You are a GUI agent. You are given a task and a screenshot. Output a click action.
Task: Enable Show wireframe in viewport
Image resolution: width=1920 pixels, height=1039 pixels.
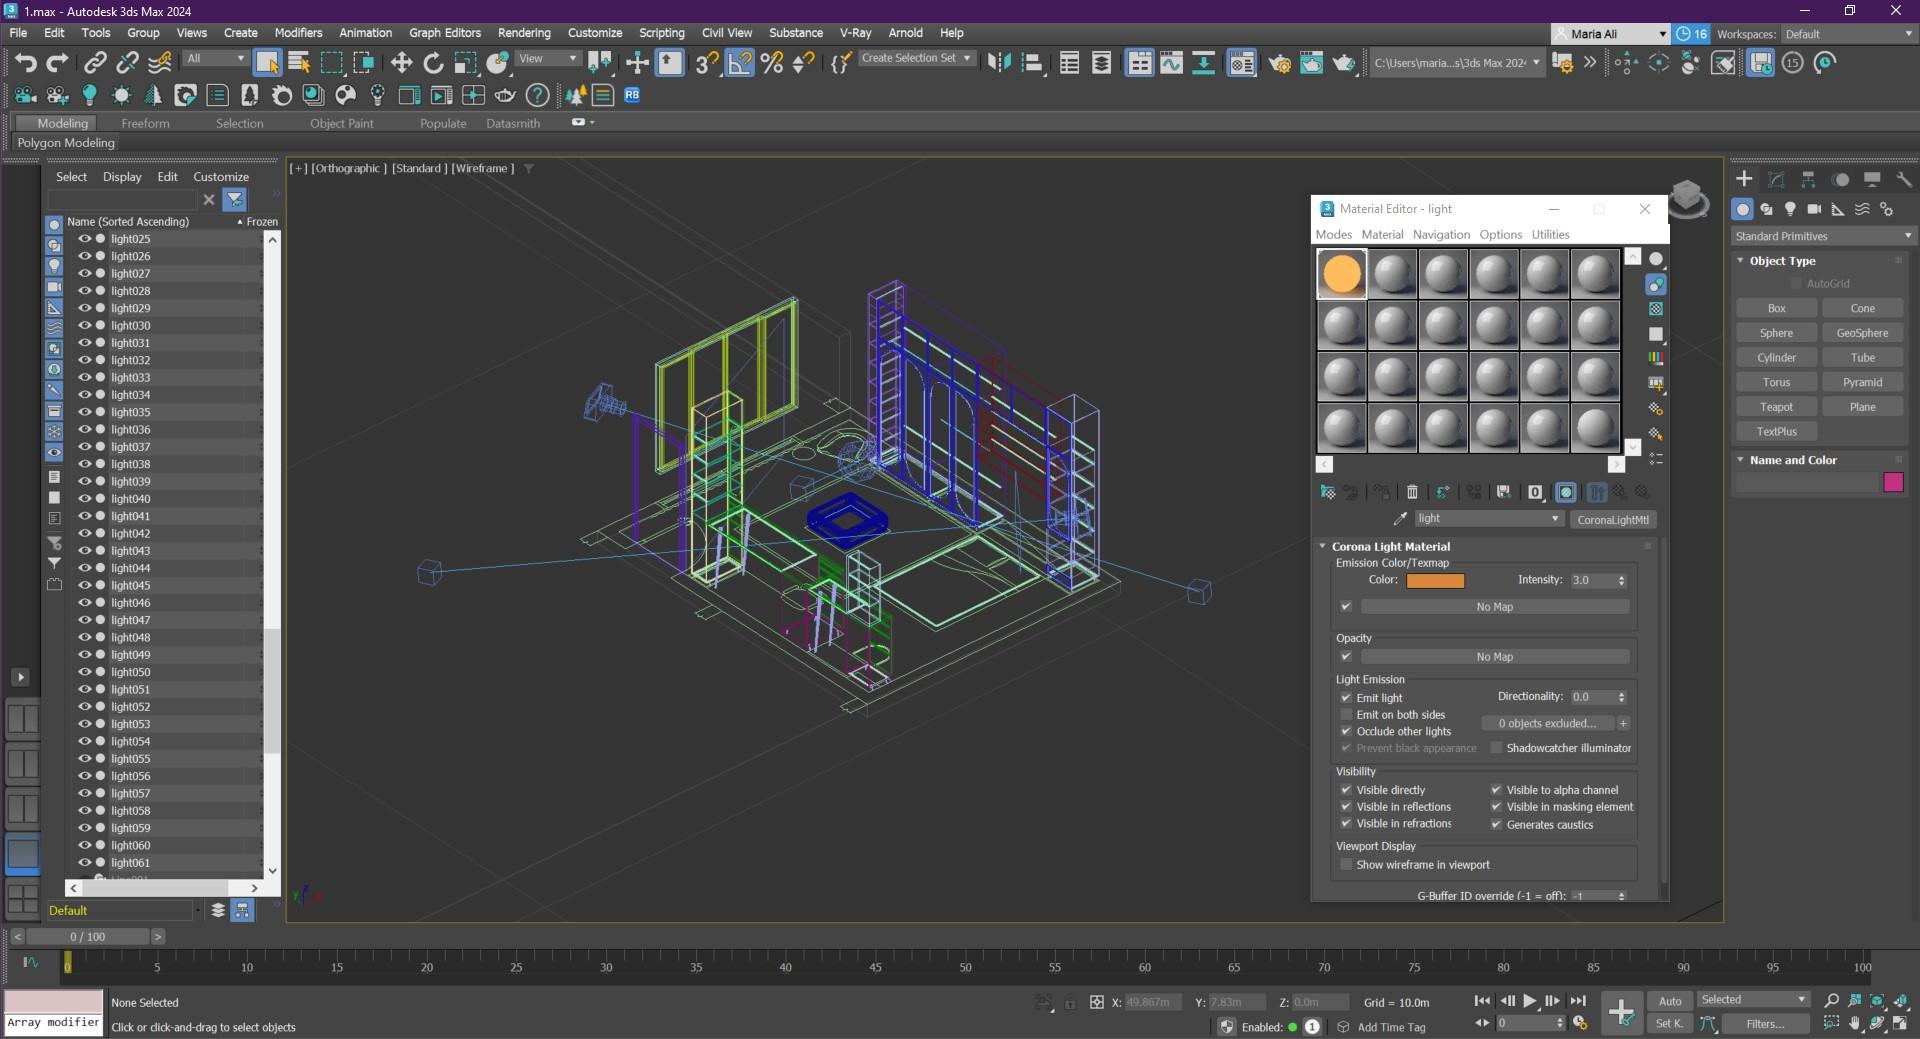(x=1346, y=865)
